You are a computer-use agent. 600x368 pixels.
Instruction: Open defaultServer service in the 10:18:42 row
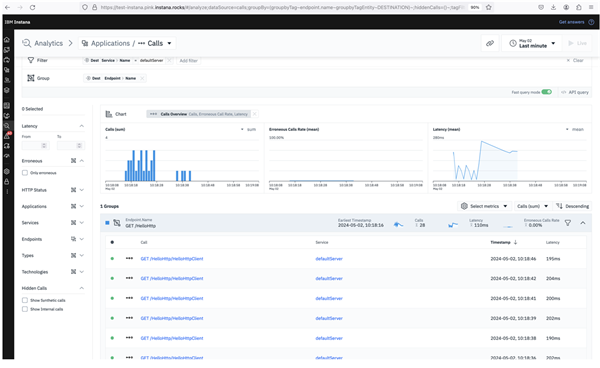tap(329, 278)
